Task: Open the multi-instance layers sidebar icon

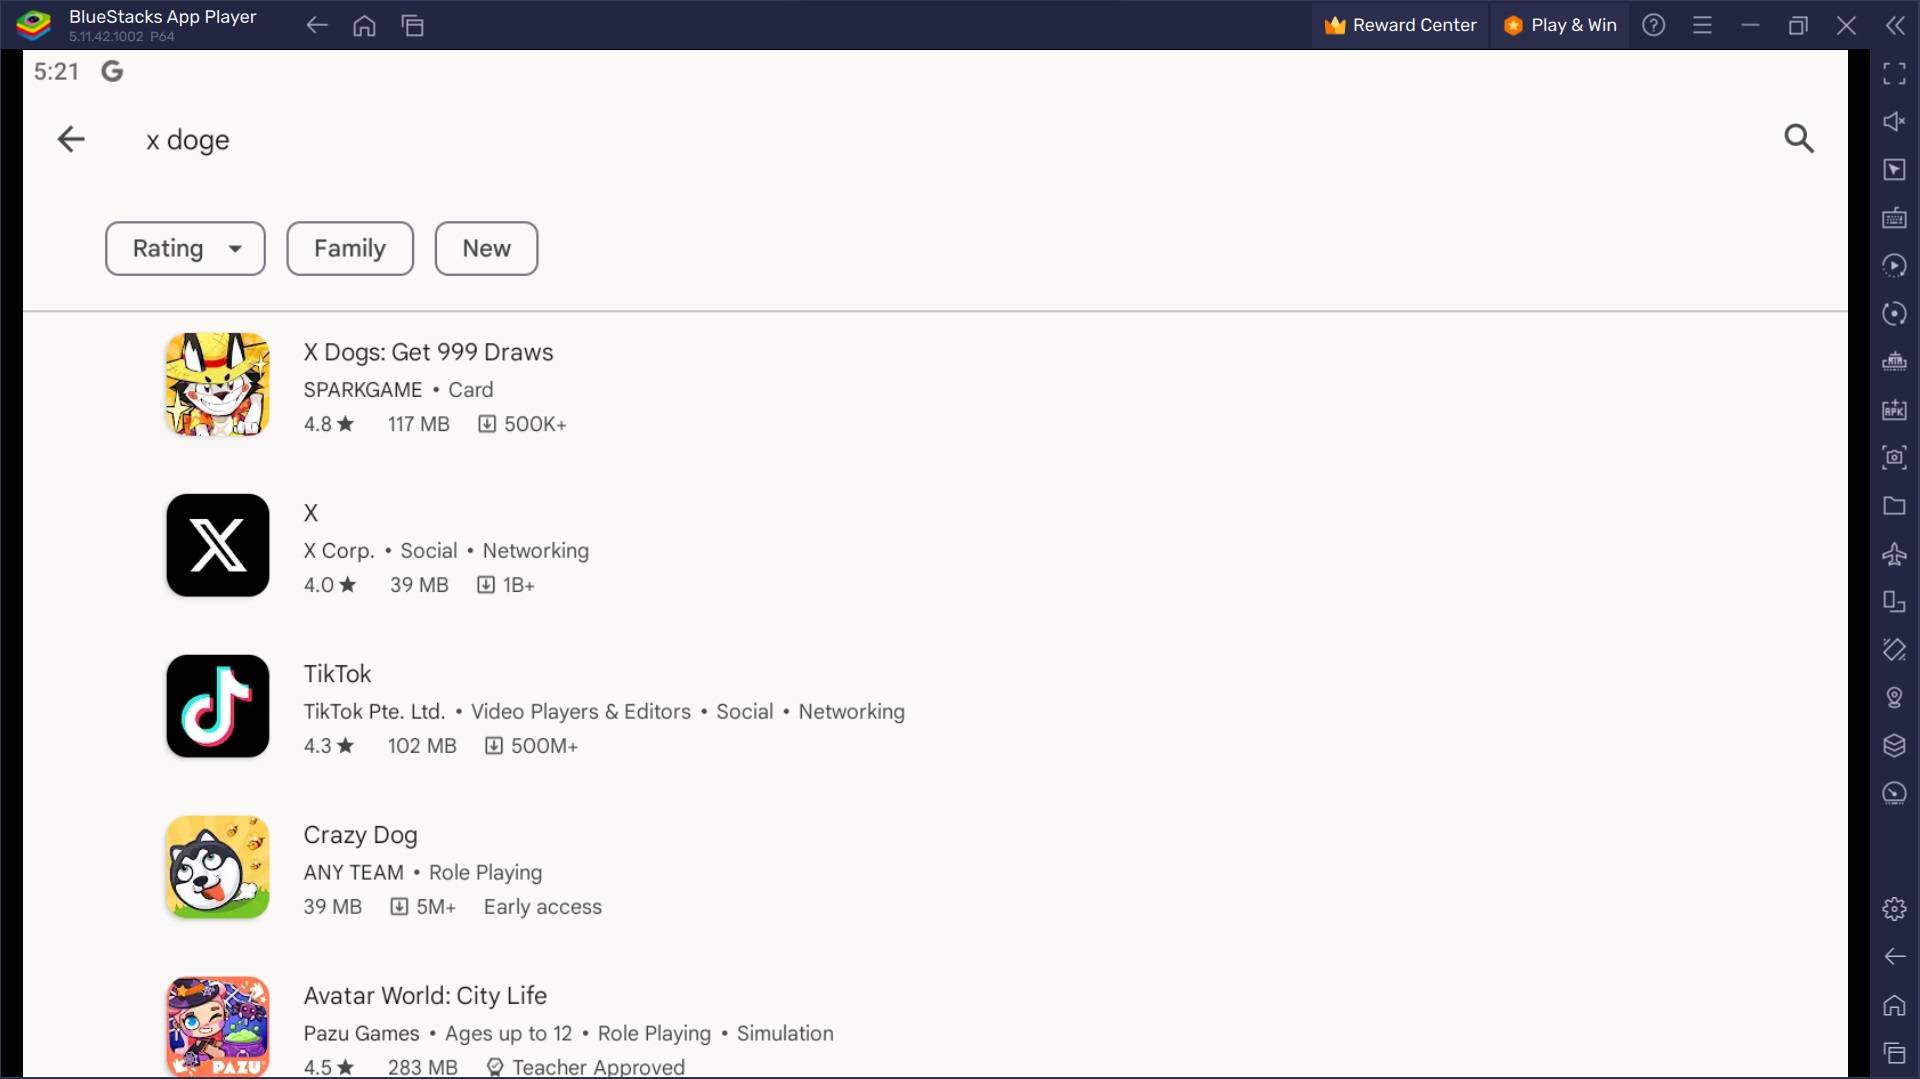Action: (x=1894, y=745)
